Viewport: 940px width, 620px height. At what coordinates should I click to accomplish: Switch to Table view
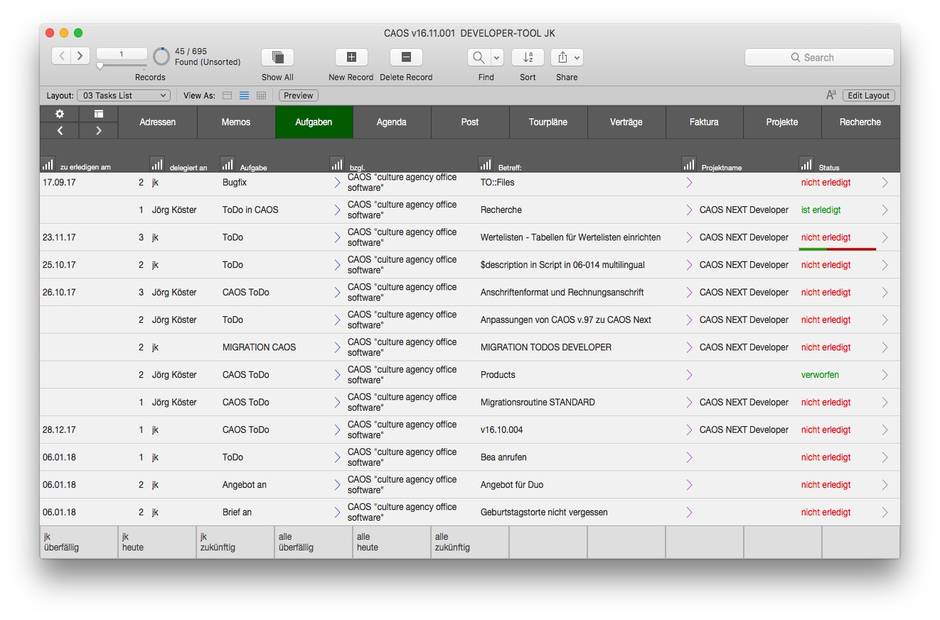[261, 95]
